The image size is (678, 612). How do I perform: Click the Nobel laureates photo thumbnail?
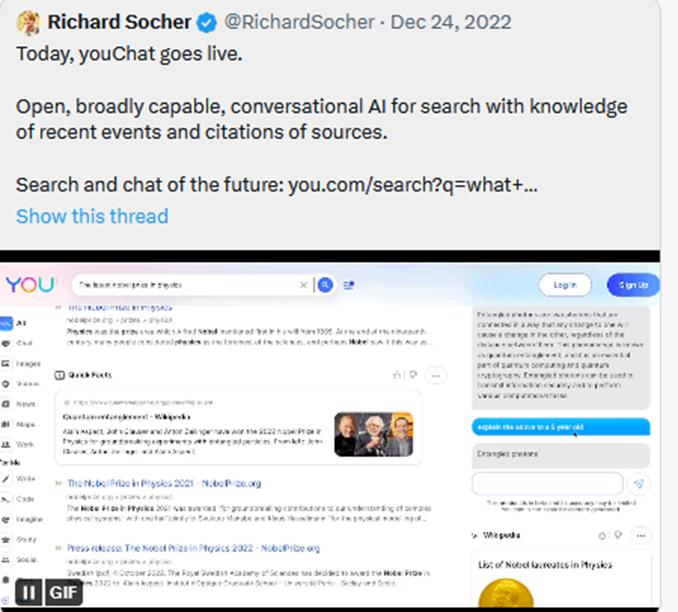(373, 433)
